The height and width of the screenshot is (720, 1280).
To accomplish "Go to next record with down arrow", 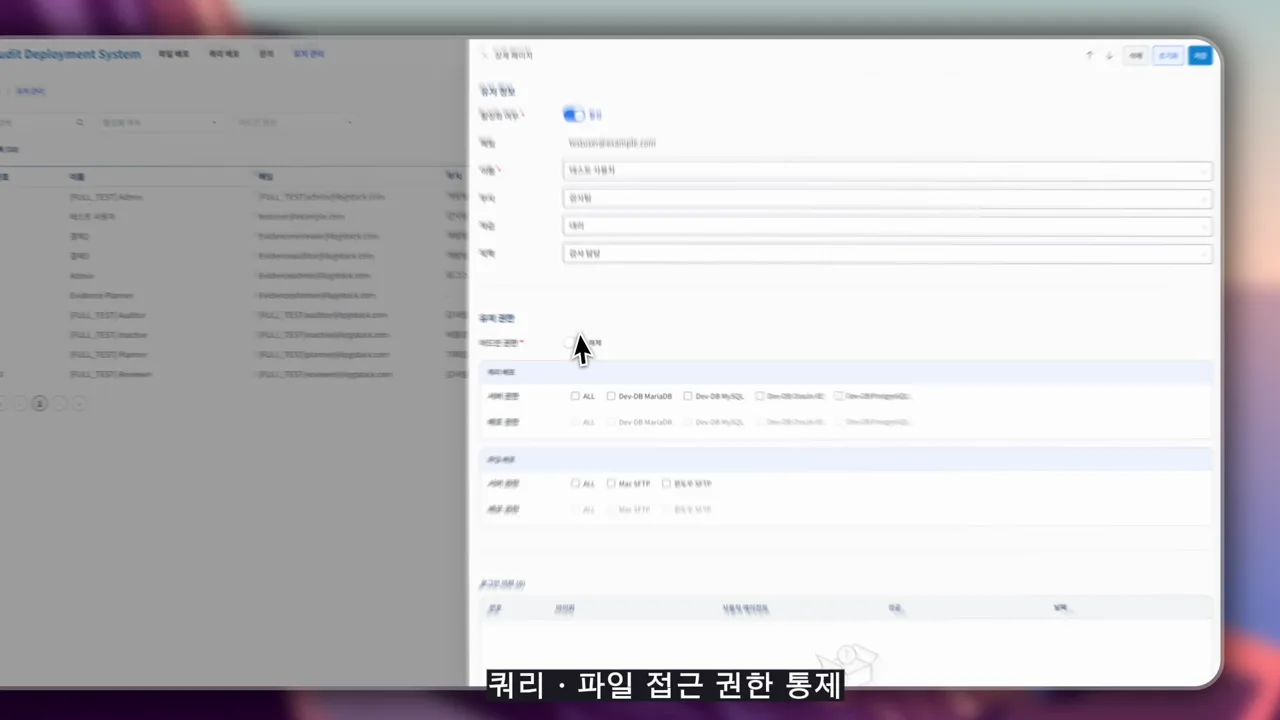I will [1109, 56].
